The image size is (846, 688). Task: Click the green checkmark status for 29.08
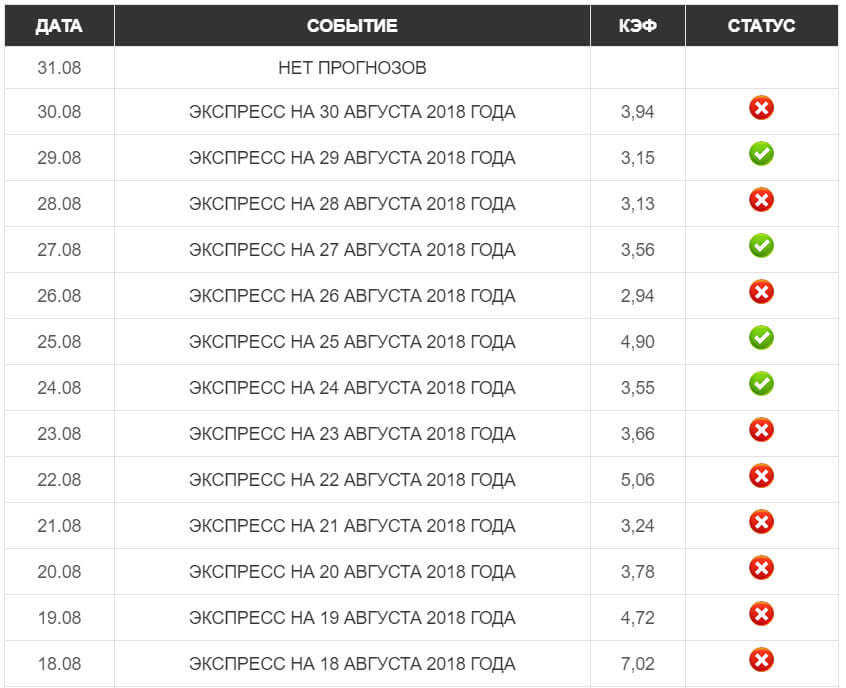click(x=761, y=155)
